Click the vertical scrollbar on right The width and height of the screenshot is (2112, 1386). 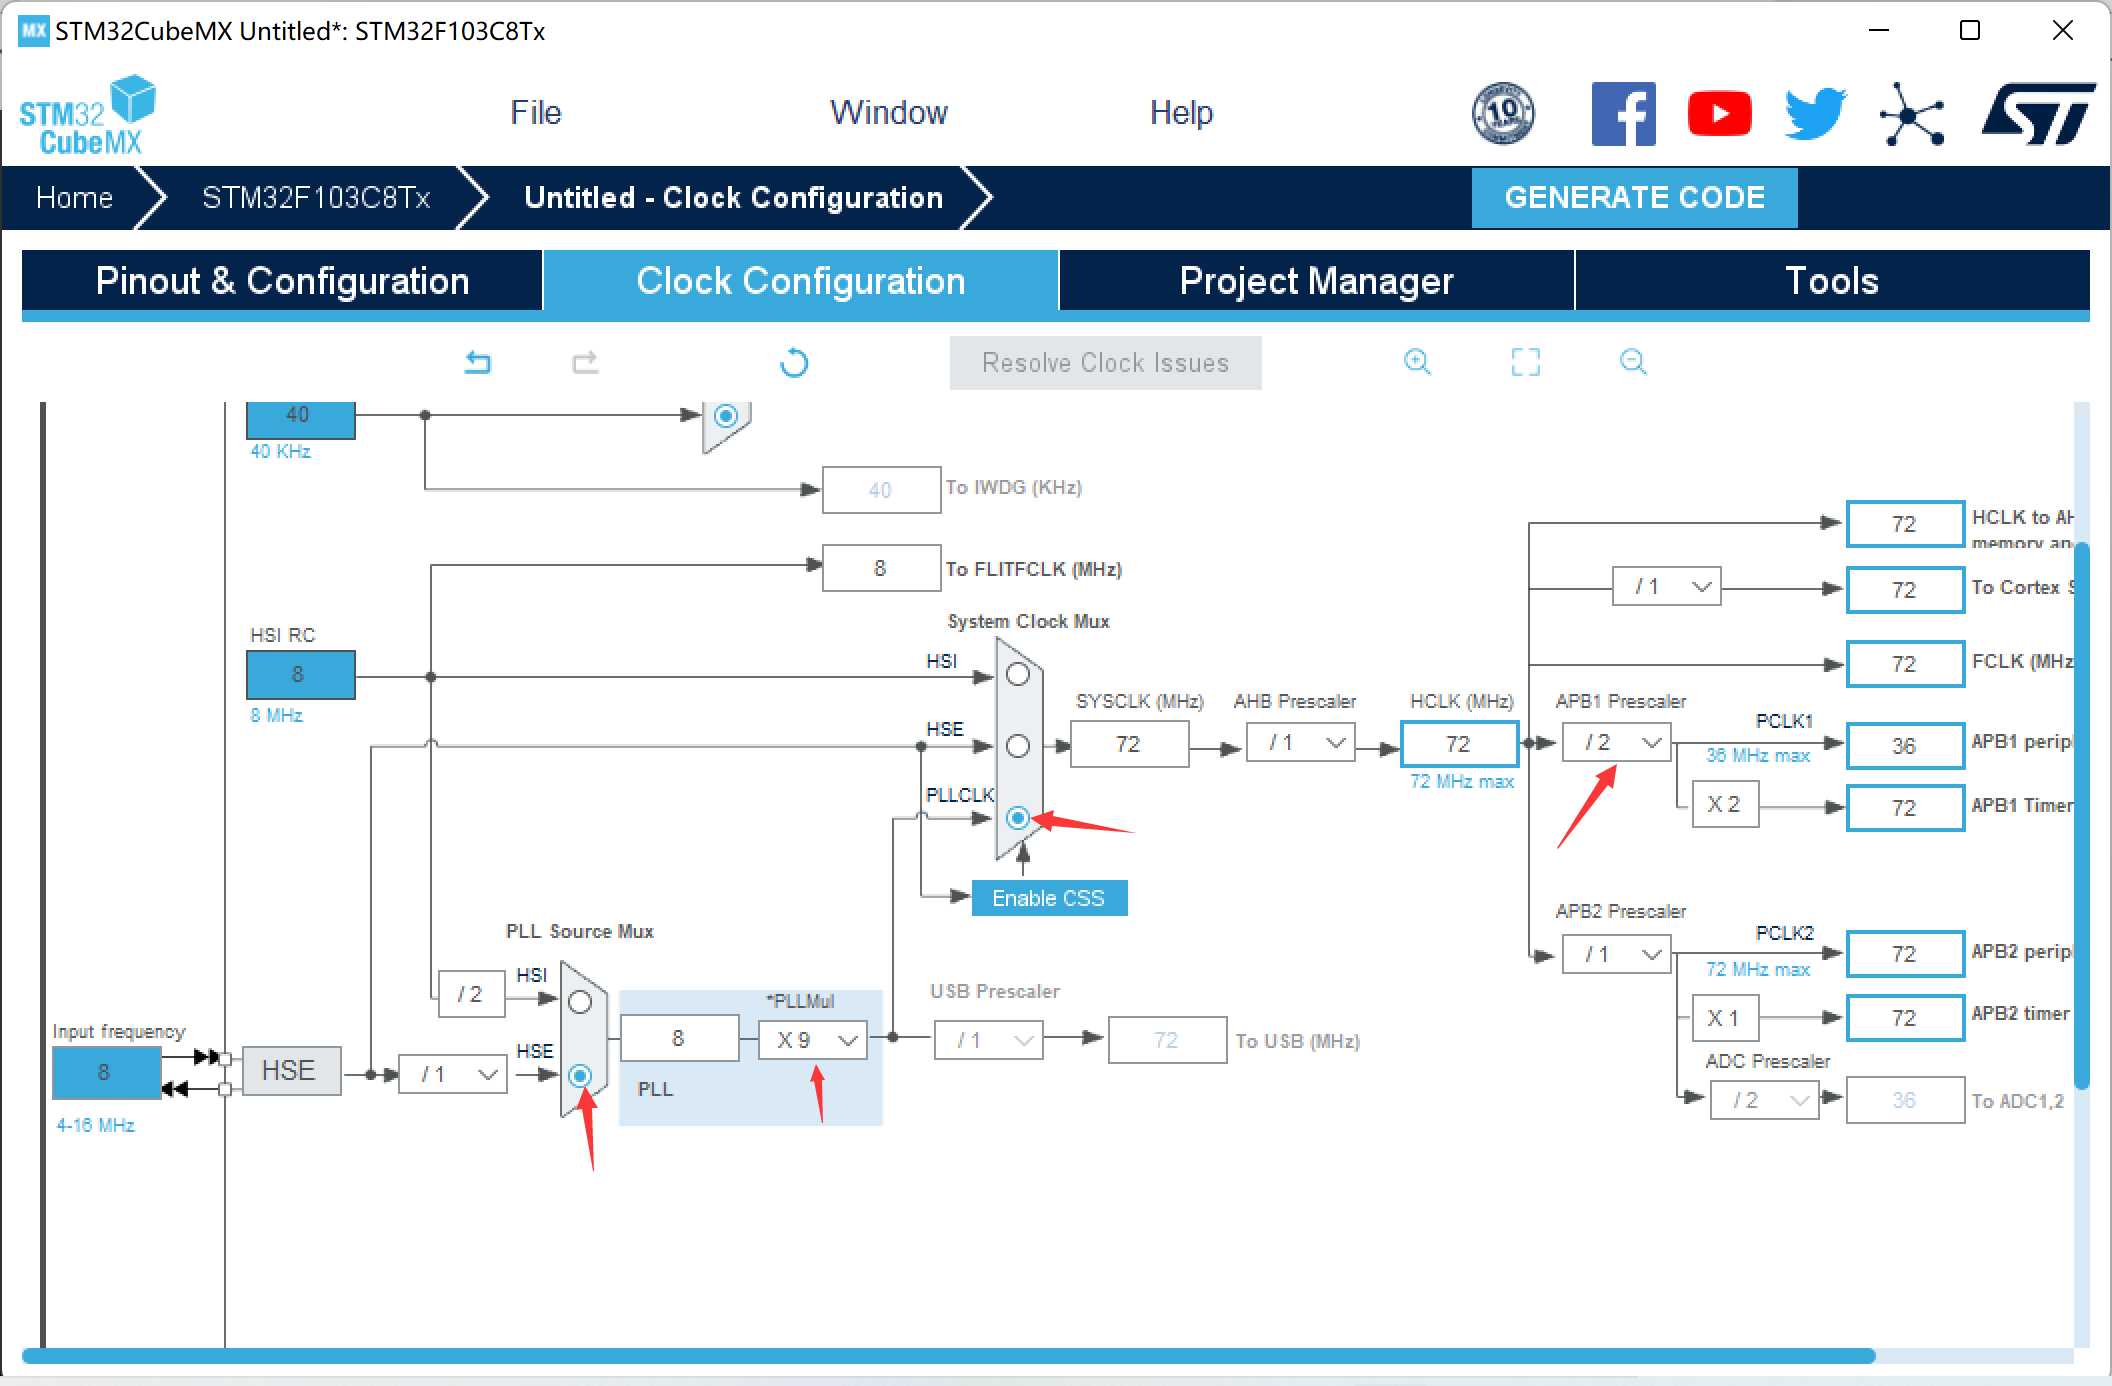pos(2082,815)
